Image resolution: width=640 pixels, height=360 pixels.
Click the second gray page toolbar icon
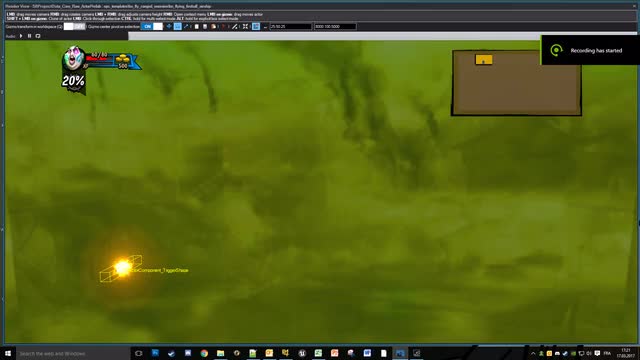click(x=205, y=27)
